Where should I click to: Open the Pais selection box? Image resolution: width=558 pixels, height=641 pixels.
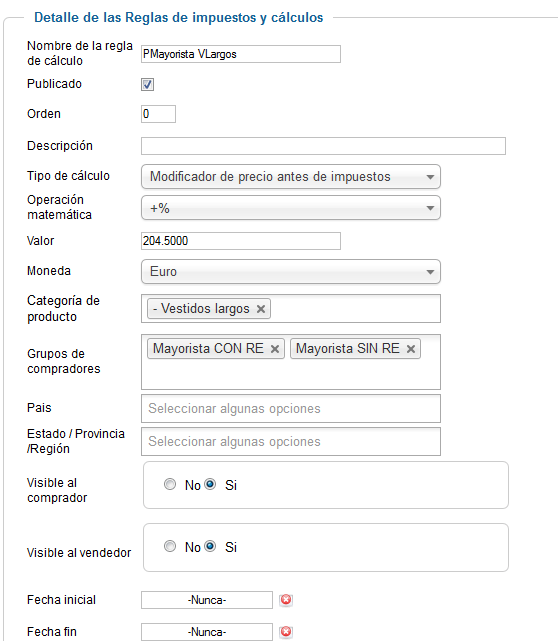click(291, 408)
